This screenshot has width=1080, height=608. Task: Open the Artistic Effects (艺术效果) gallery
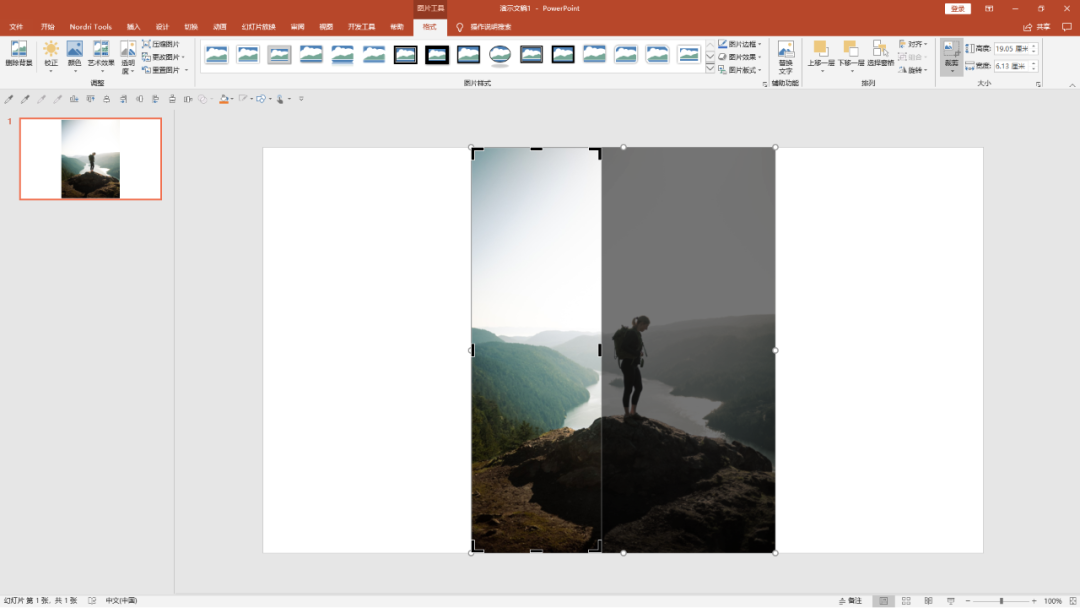tap(101, 56)
